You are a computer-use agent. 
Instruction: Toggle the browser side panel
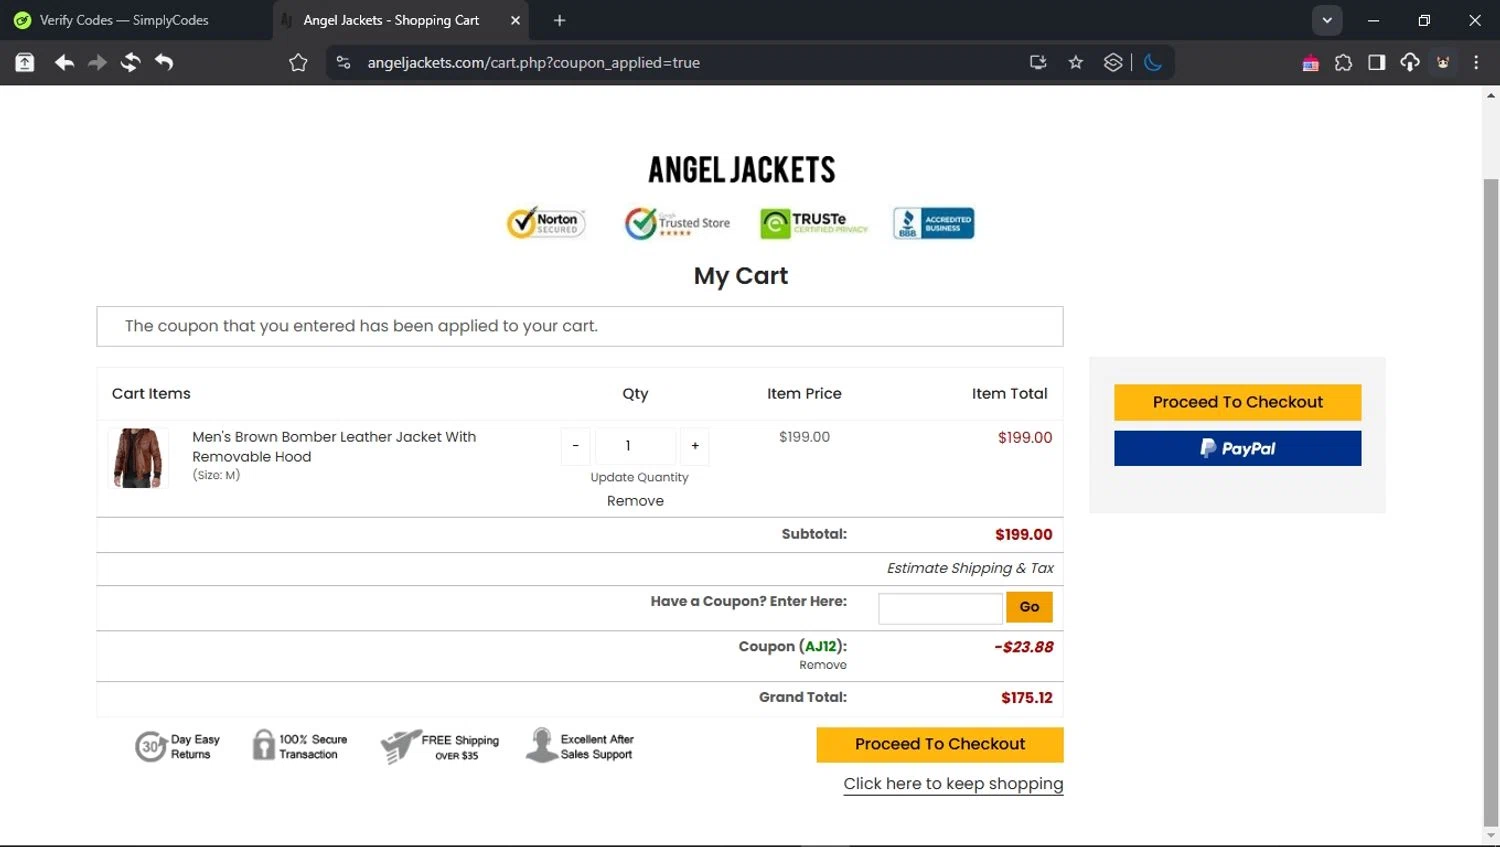[1376, 63]
